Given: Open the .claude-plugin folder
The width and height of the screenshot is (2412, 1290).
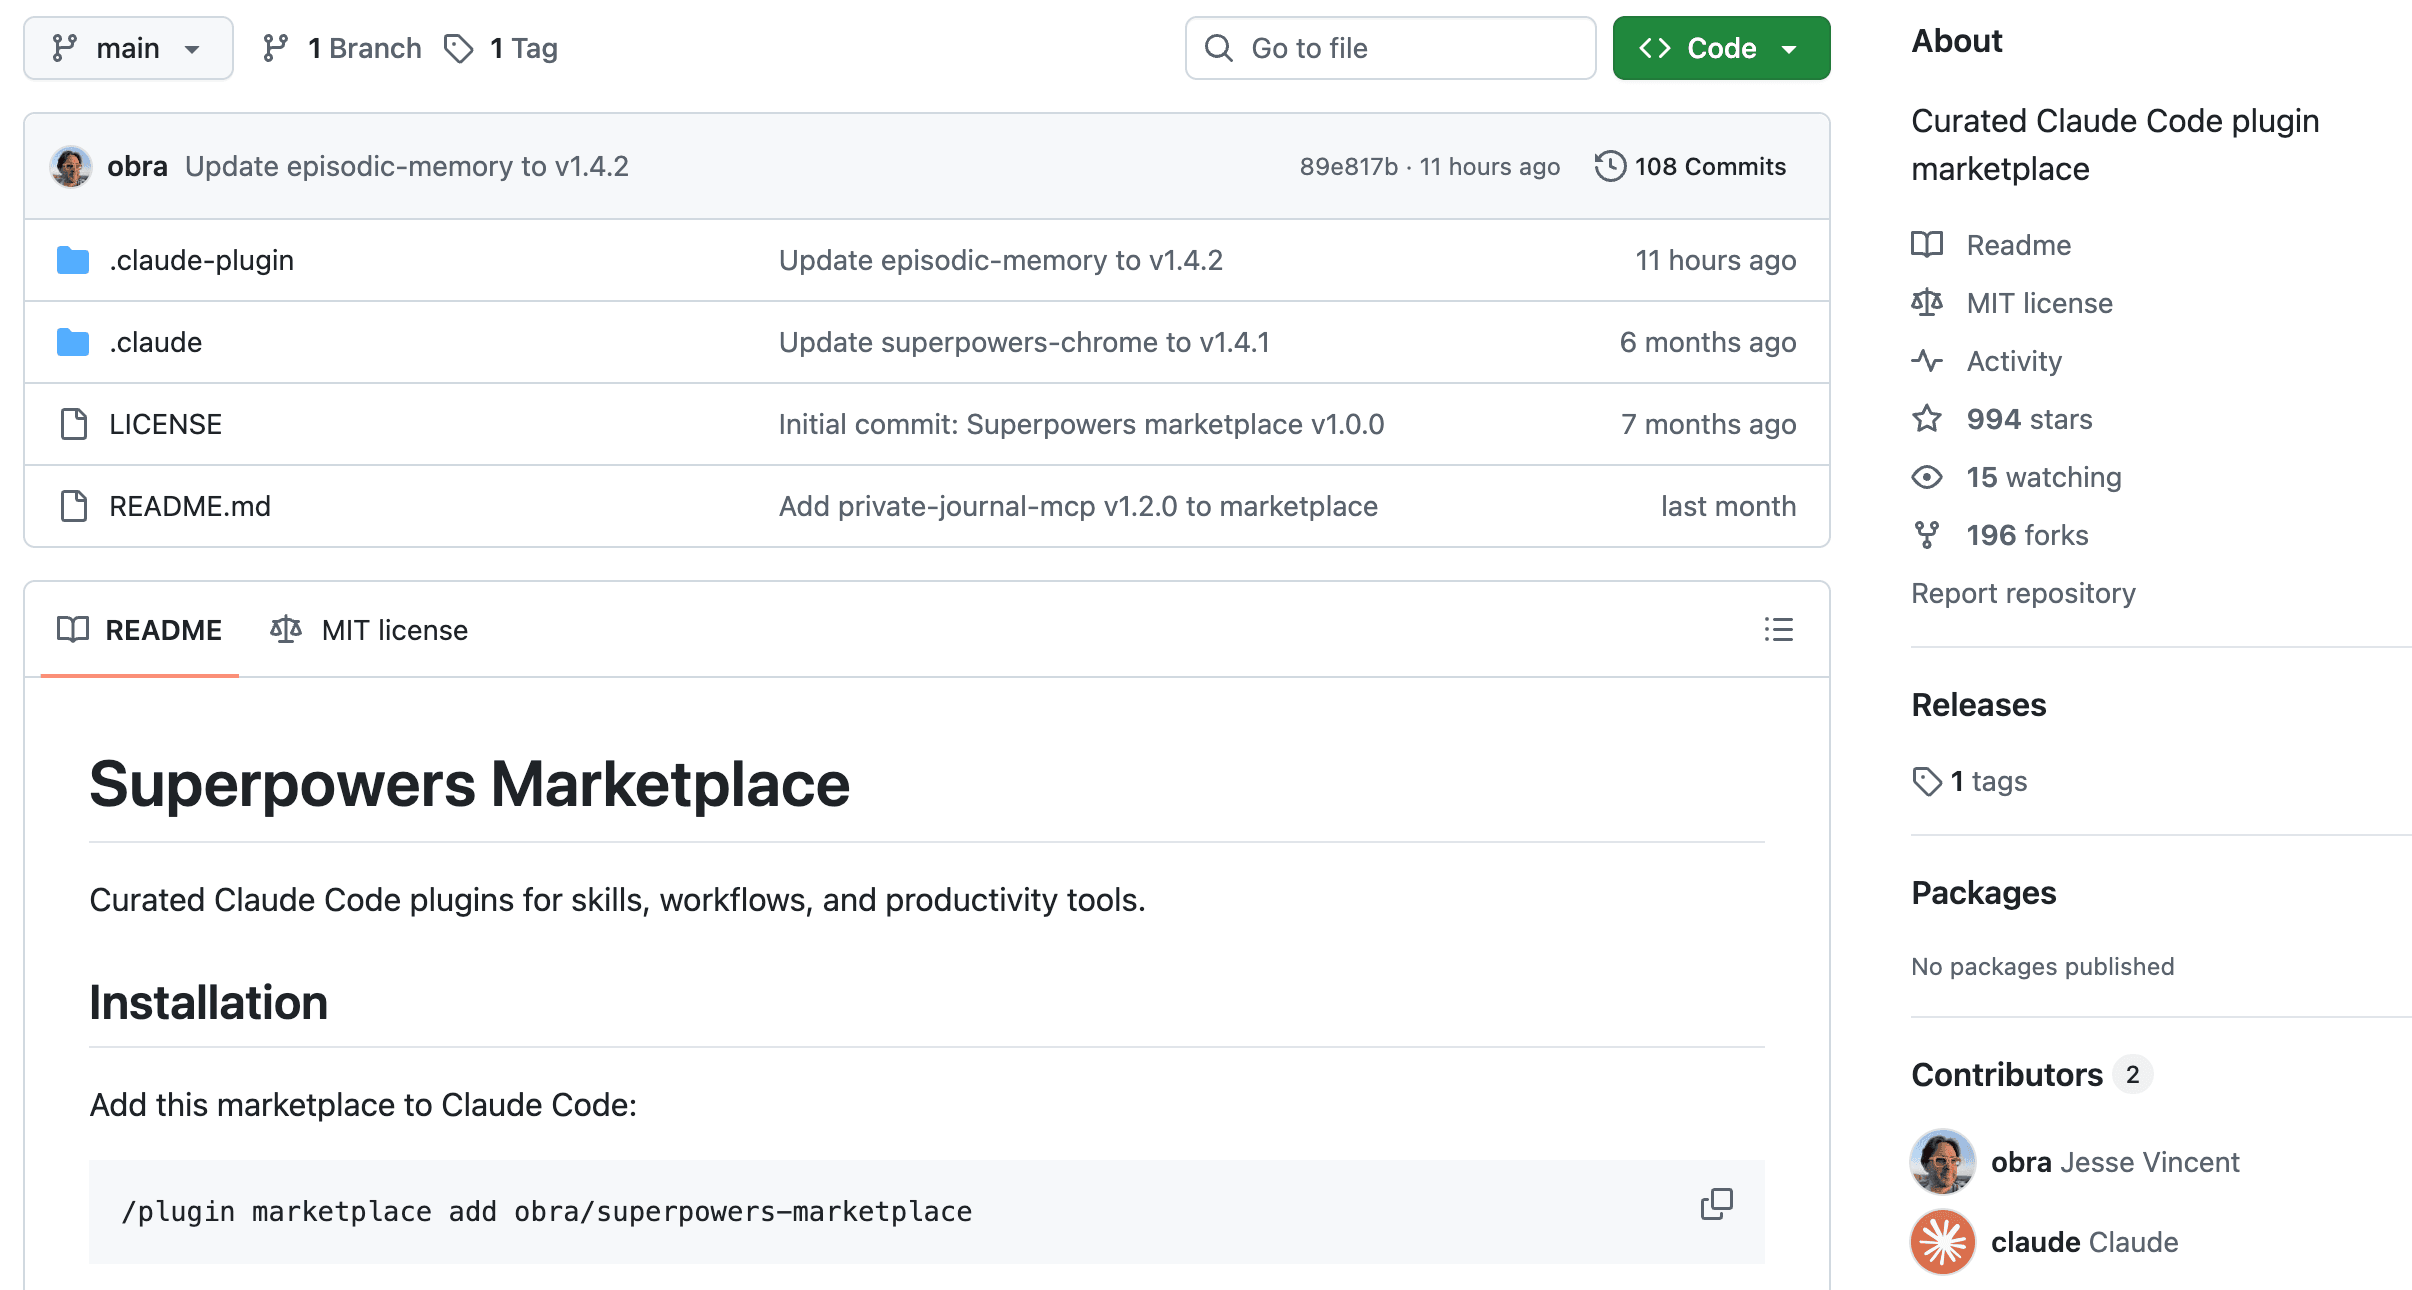Looking at the screenshot, I should coord(201,260).
